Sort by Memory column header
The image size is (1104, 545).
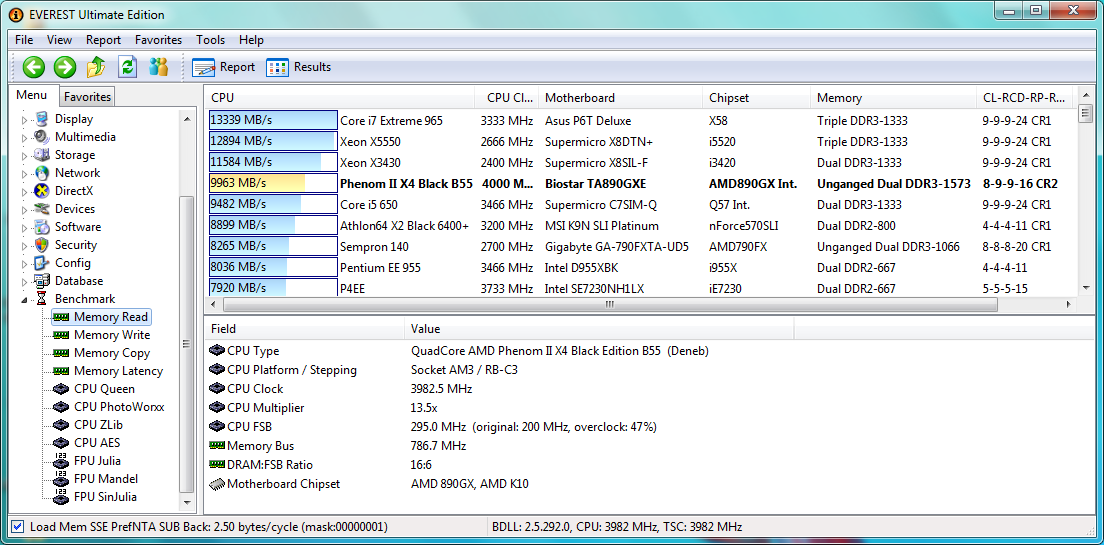(893, 98)
